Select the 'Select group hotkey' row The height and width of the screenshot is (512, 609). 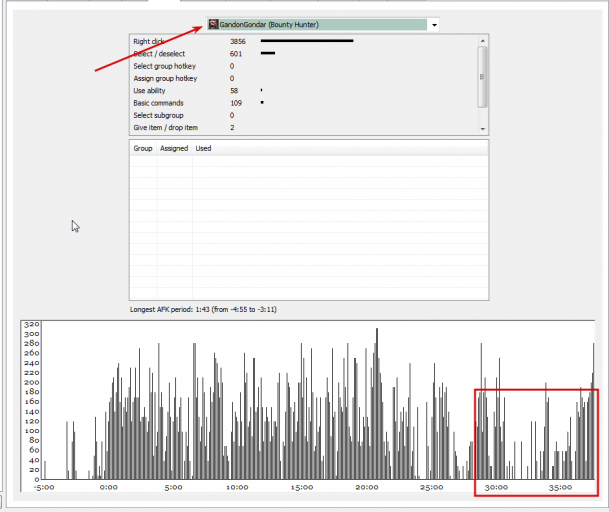coord(303,66)
